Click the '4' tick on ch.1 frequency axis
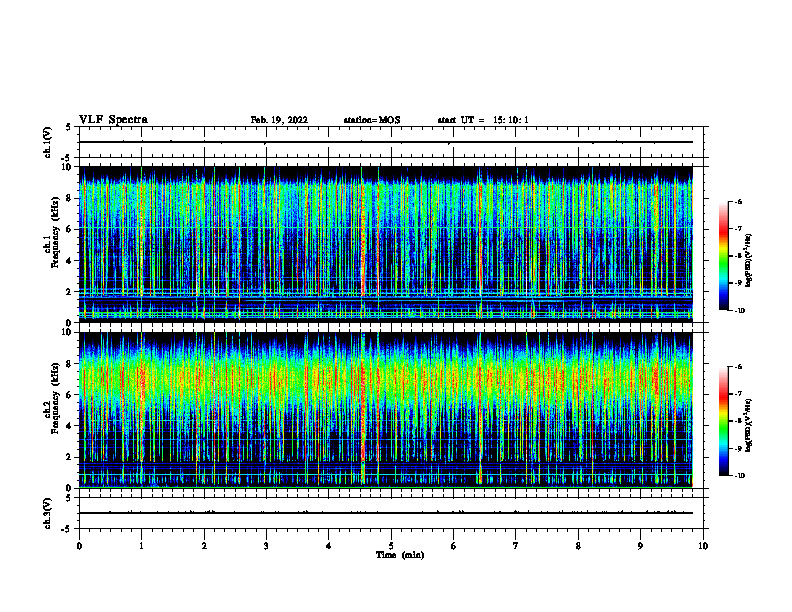 [x=70, y=261]
